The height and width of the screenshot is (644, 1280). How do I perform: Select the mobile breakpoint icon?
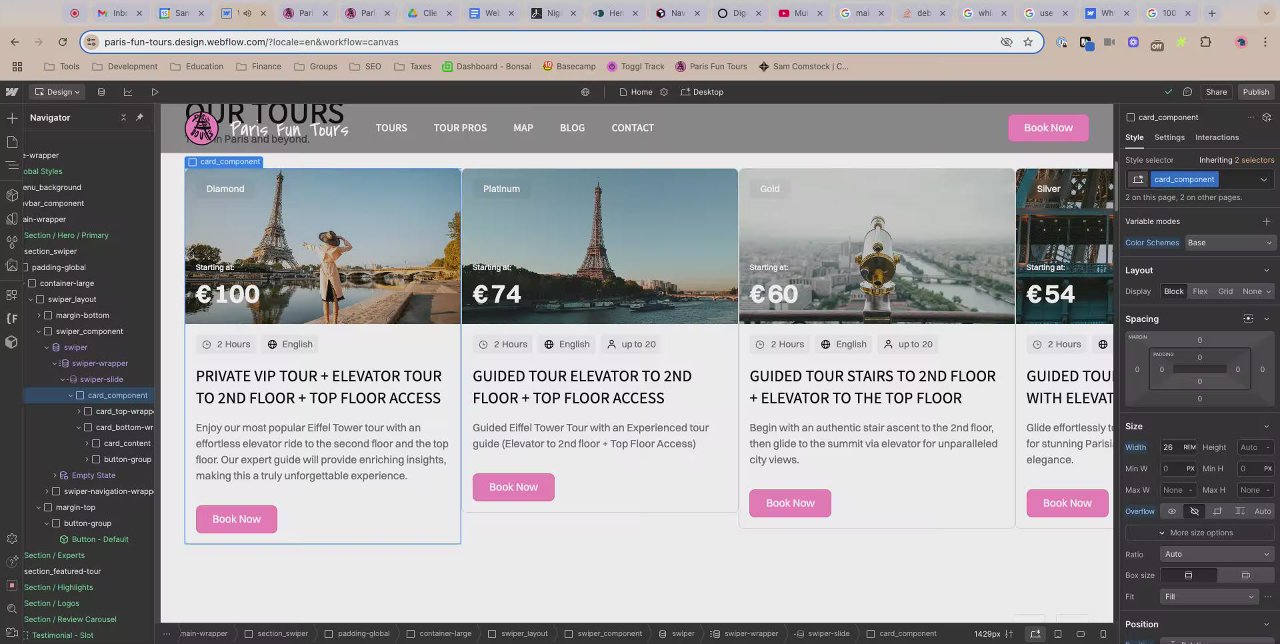(1103, 634)
